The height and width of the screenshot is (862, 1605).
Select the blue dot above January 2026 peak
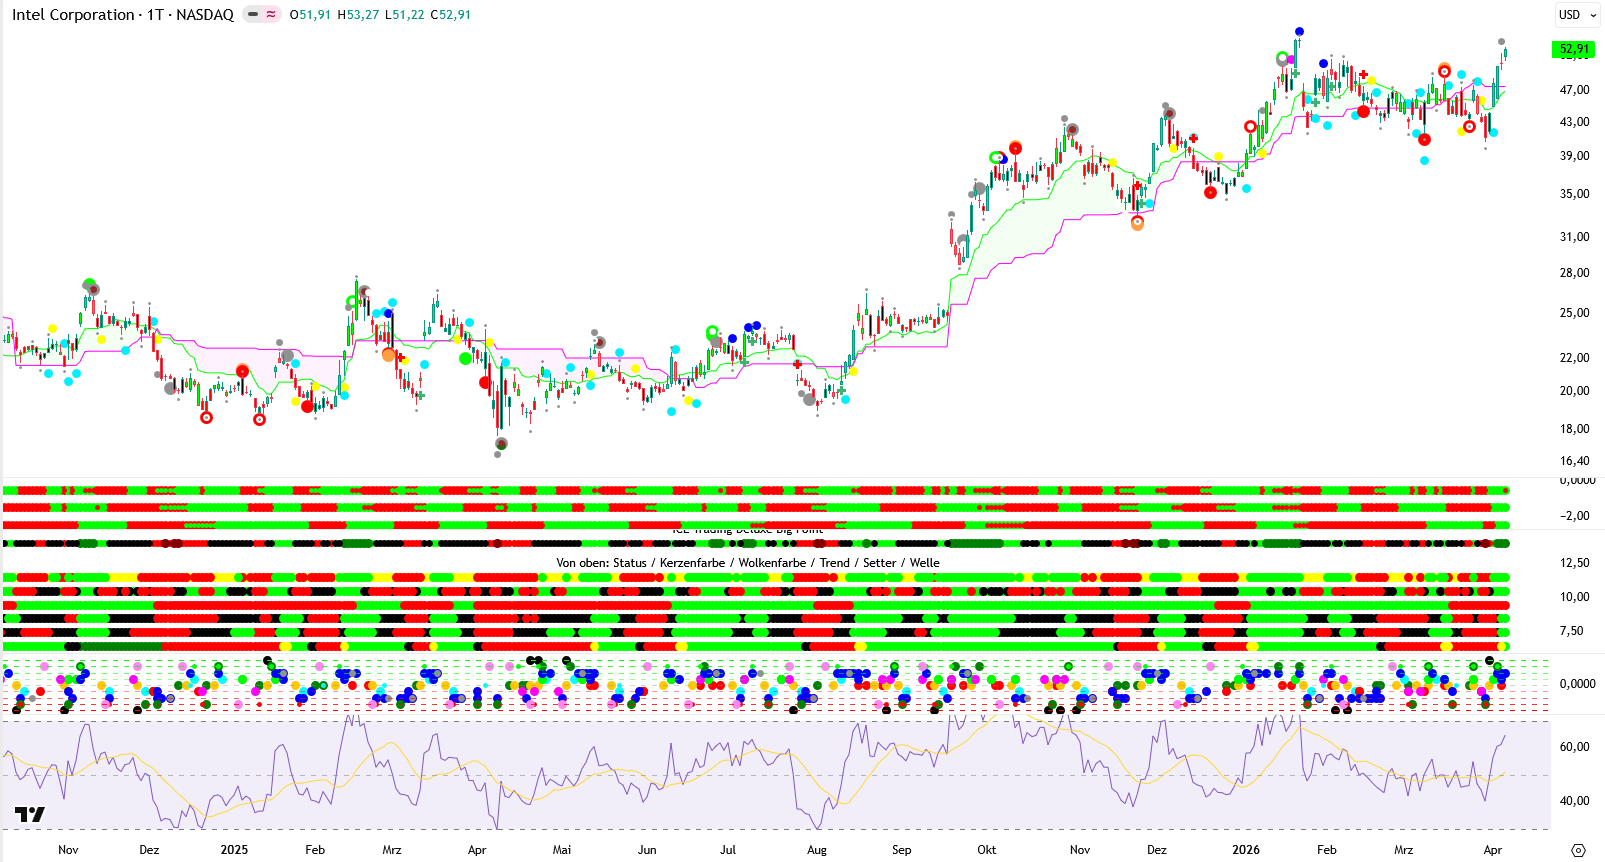(1299, 32)
